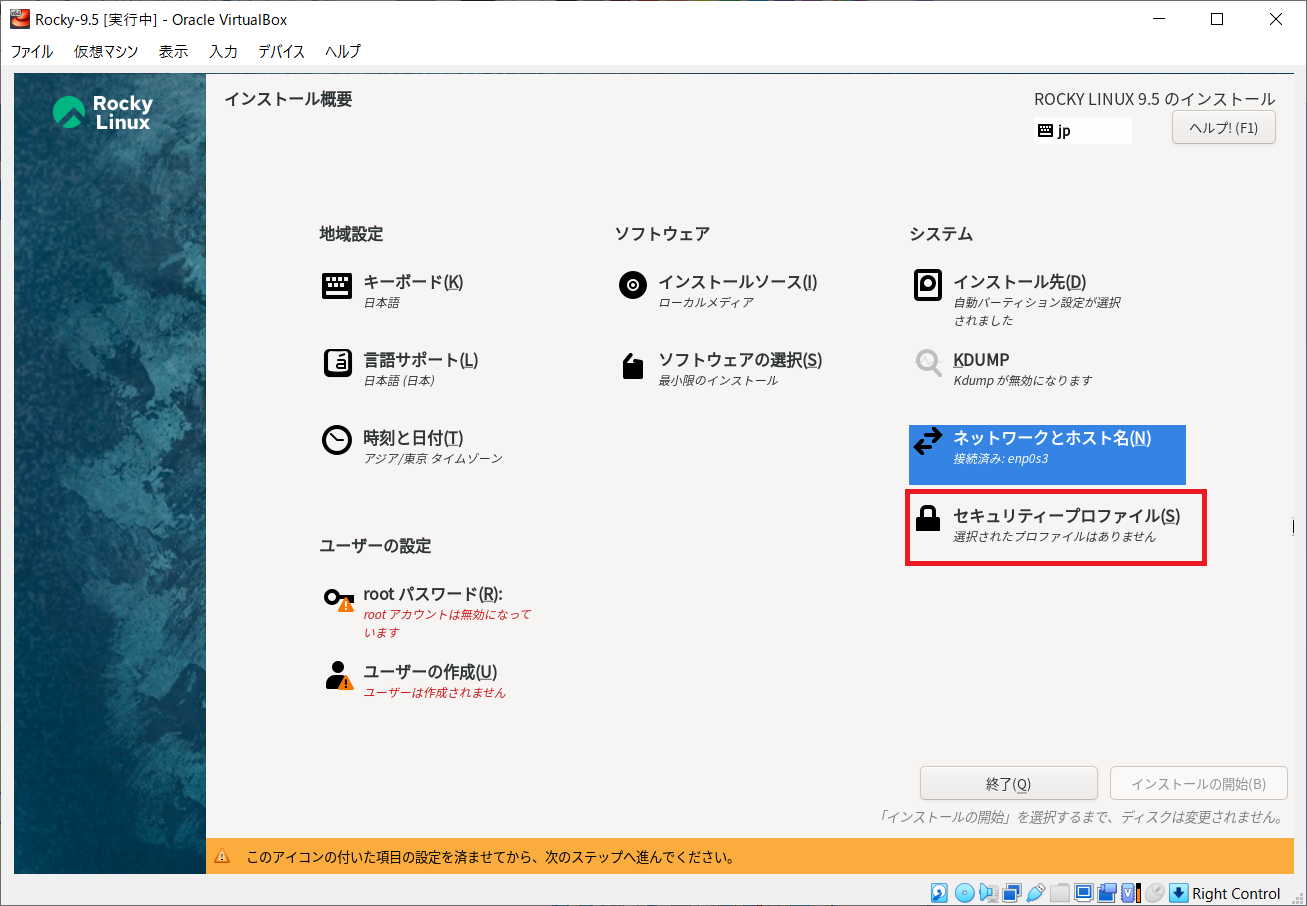The width and height of the screenshot is (1307, 906).
Task: Open the 仮想マシン menu
Action: click(x=106, y=51)
